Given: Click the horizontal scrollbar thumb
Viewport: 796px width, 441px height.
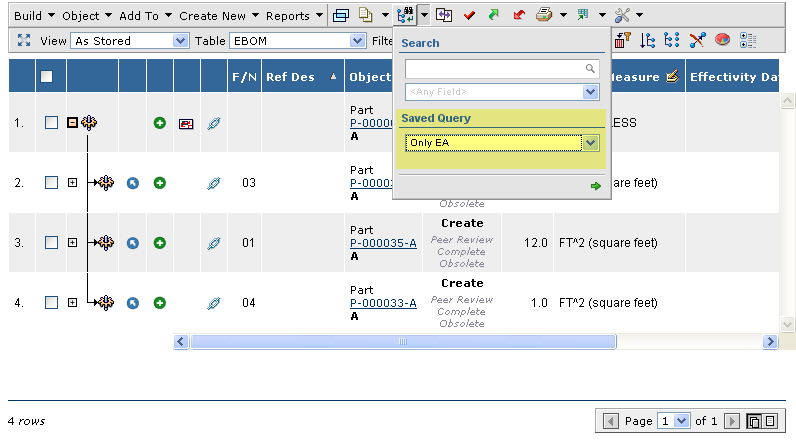Looking at the screenshot, I should point(400,342).
